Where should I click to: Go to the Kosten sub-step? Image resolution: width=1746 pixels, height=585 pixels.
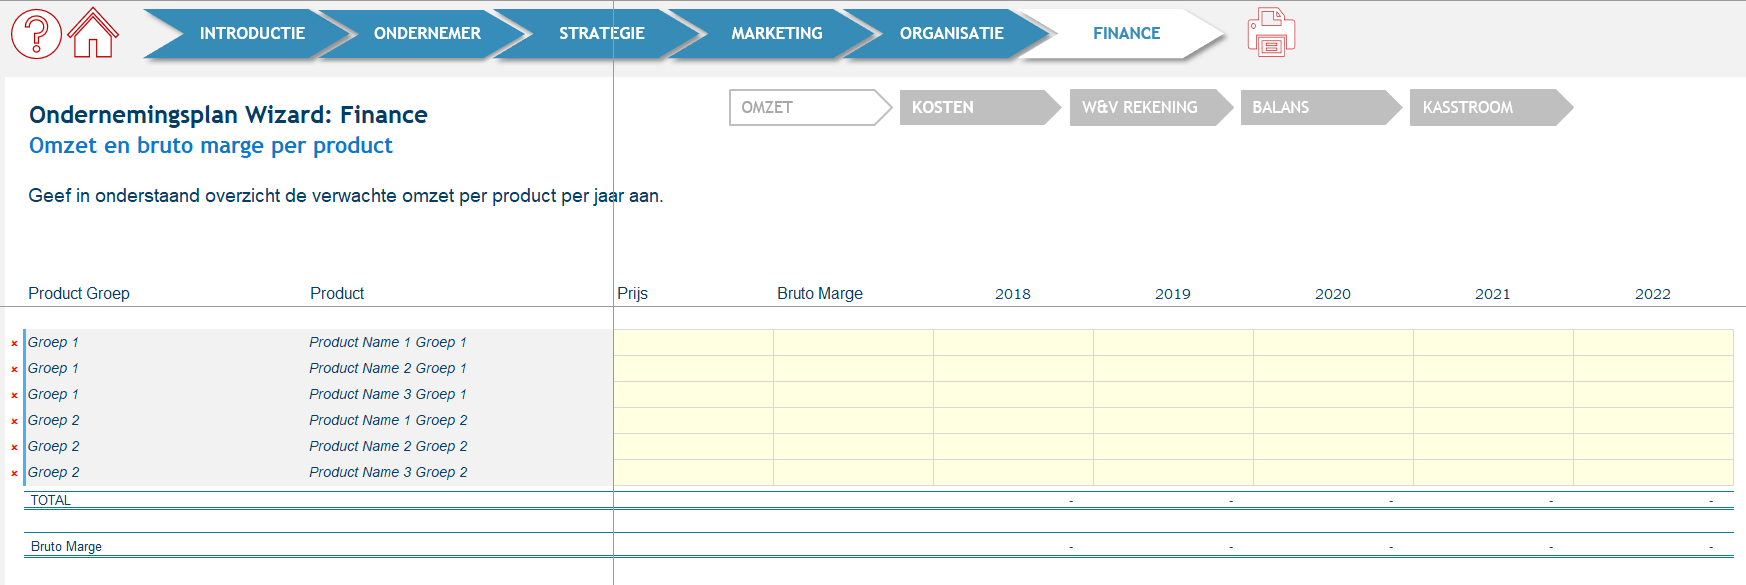coord(979,107)
